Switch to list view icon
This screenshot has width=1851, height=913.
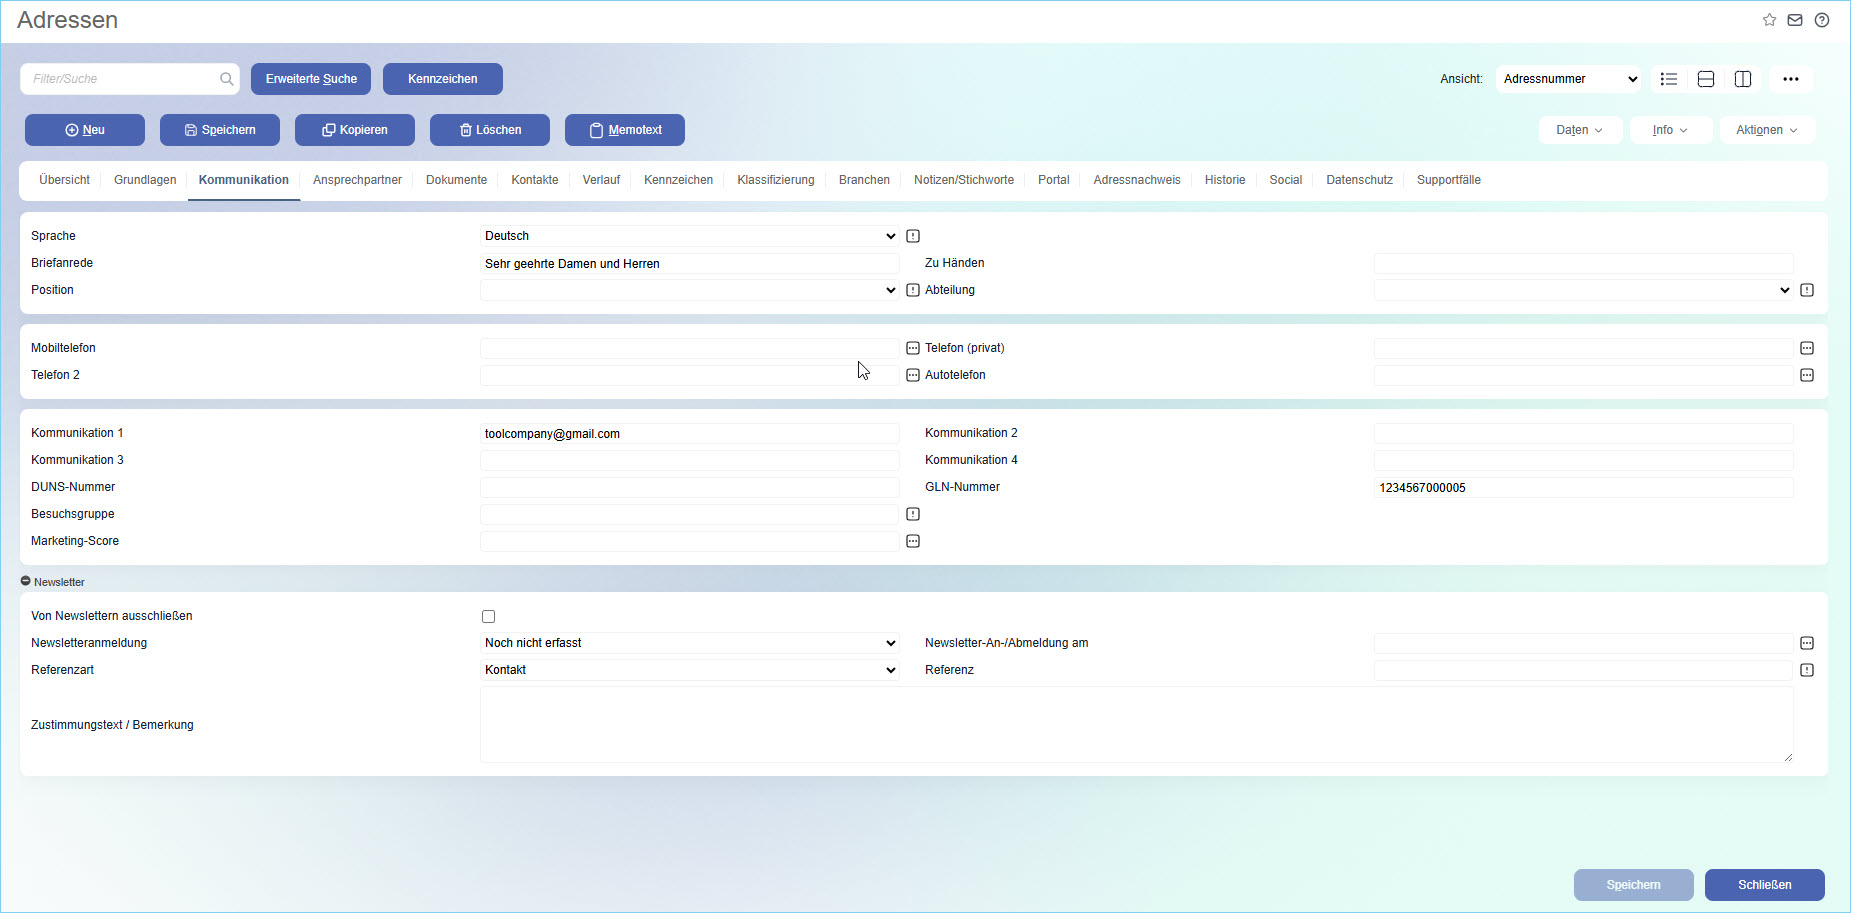point(1669,79)
